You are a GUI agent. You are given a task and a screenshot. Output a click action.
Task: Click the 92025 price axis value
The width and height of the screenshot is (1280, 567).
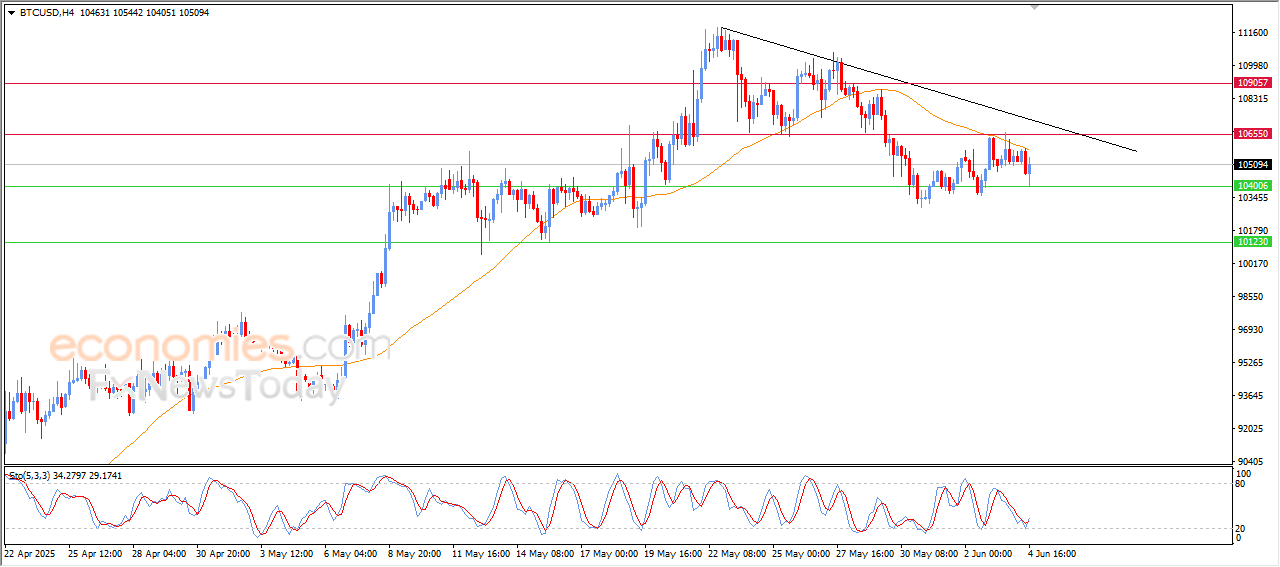(x=1251, y=429)
